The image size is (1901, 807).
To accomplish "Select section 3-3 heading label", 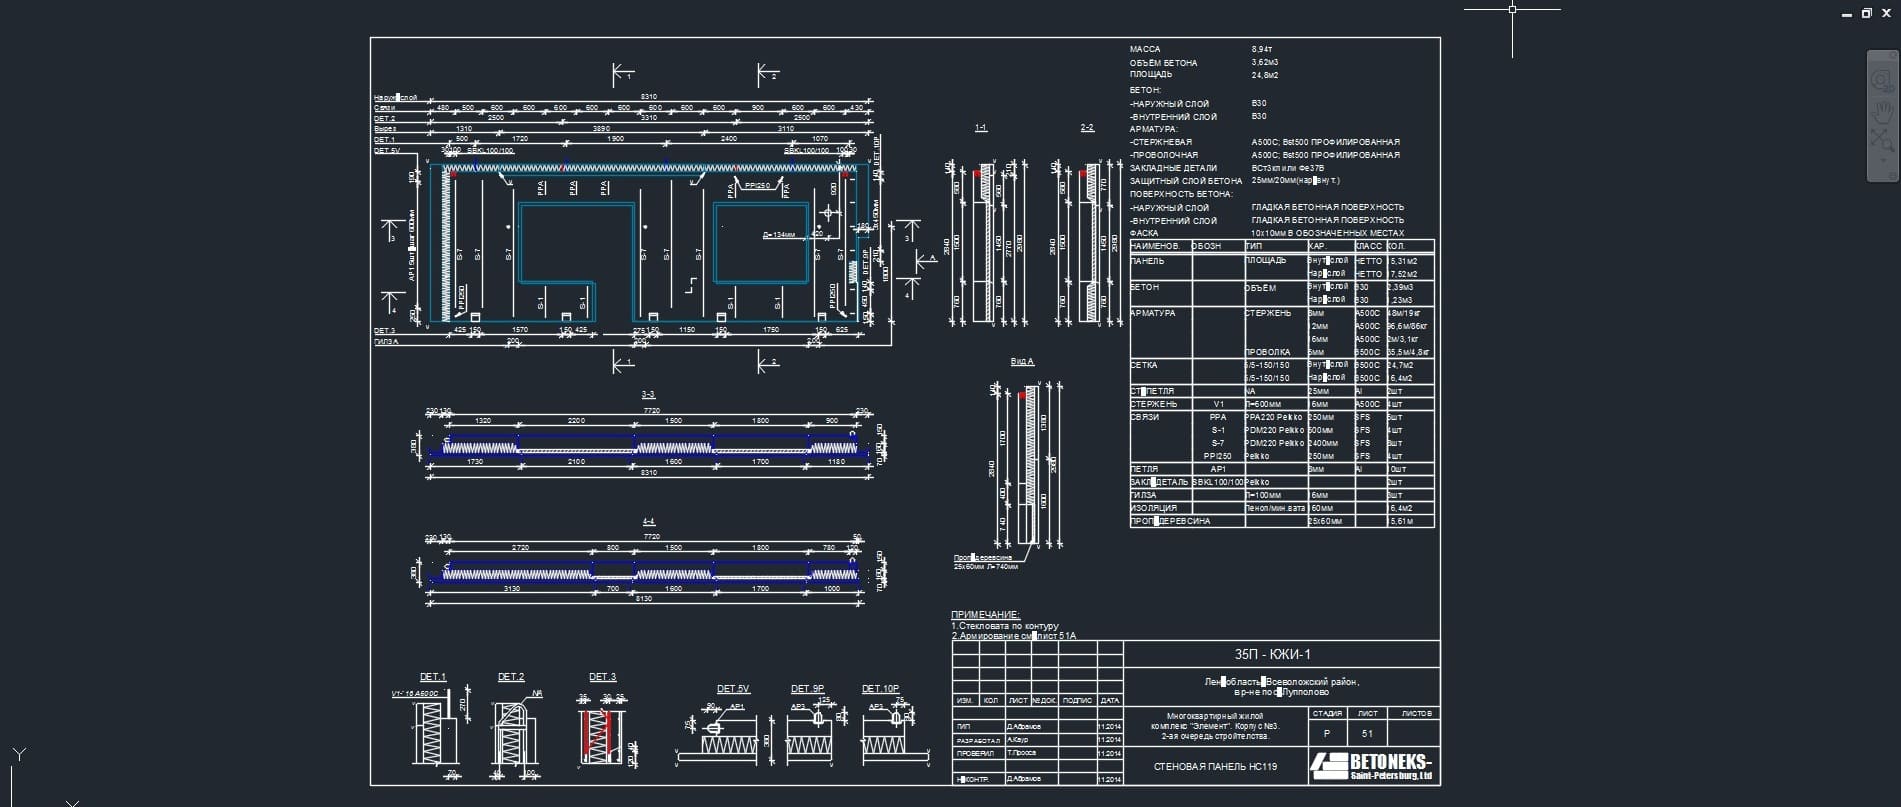I will 648,395.
